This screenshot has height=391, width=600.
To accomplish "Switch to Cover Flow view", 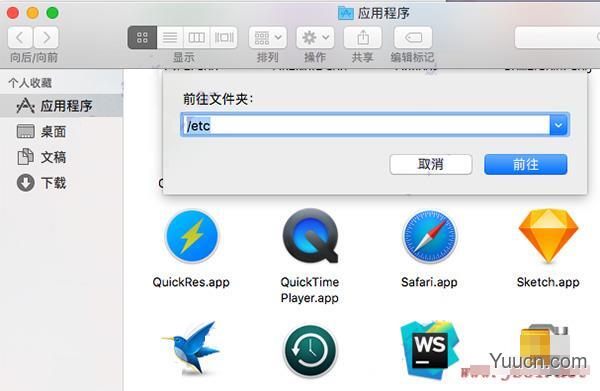I will click(224, 37).
